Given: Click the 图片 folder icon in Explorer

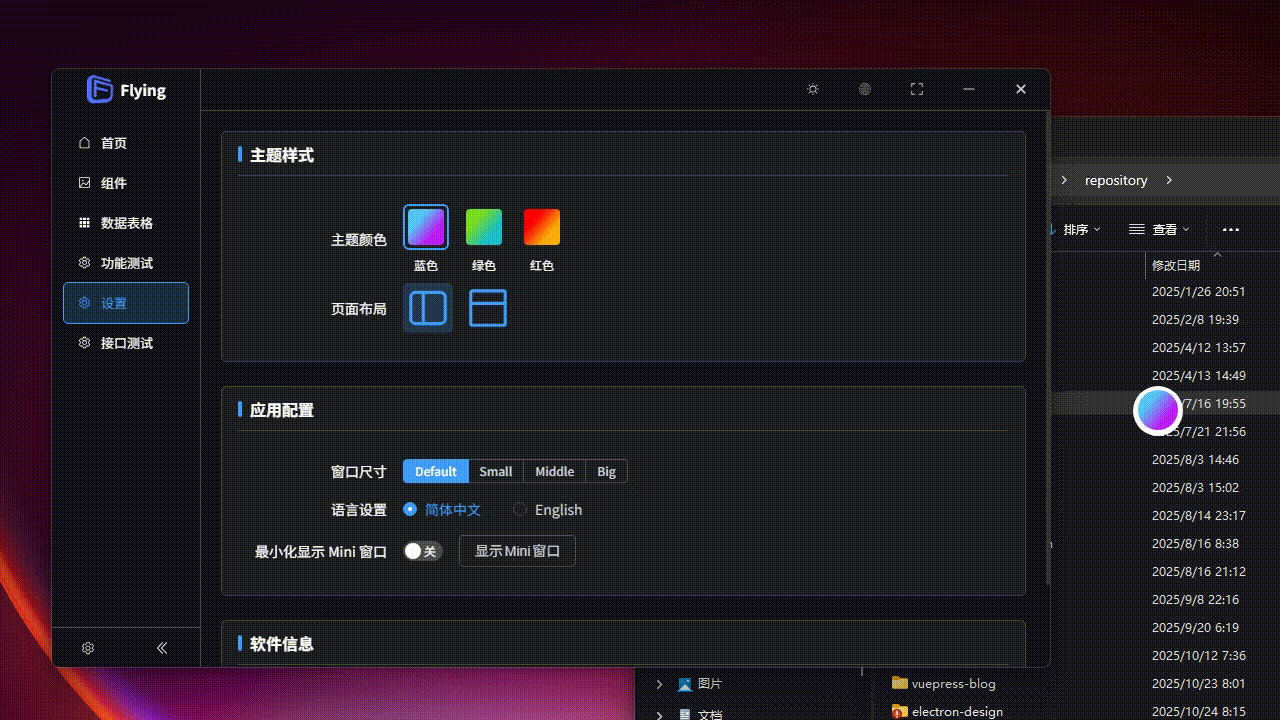Looking at the screenshot, I should (685, 684).
